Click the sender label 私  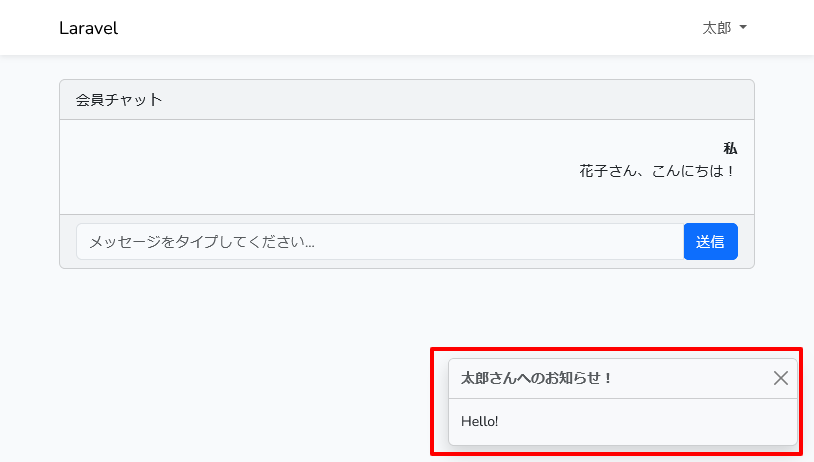pos(730,149)
